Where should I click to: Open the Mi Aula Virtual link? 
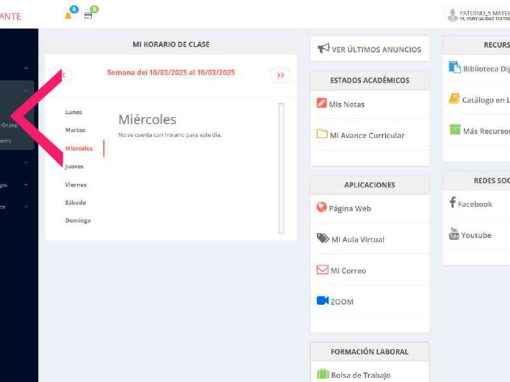(358, 240)
